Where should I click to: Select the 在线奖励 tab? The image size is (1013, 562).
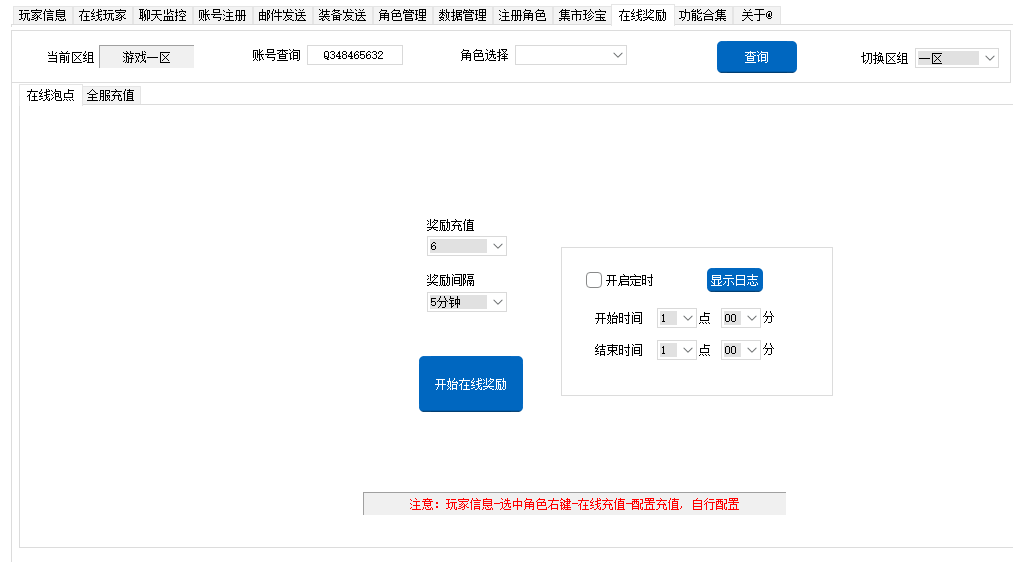[x=643, y=15]
